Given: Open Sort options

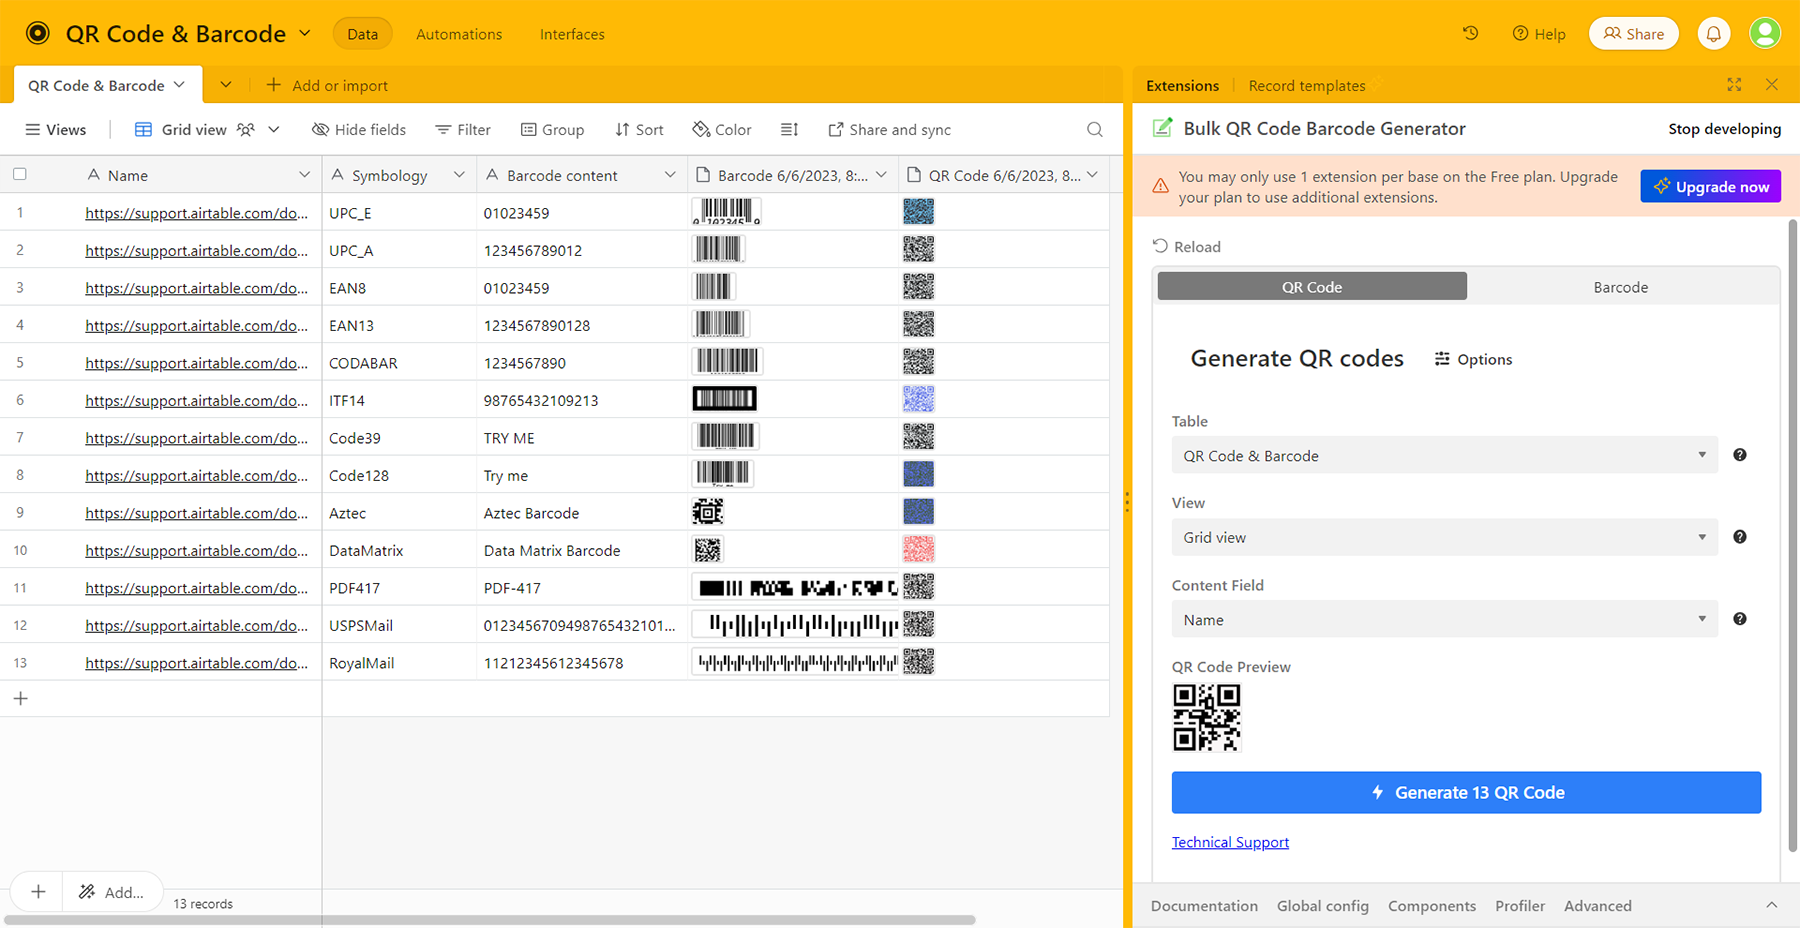Looking at the screenshot, I should click(x=639, y=129).
